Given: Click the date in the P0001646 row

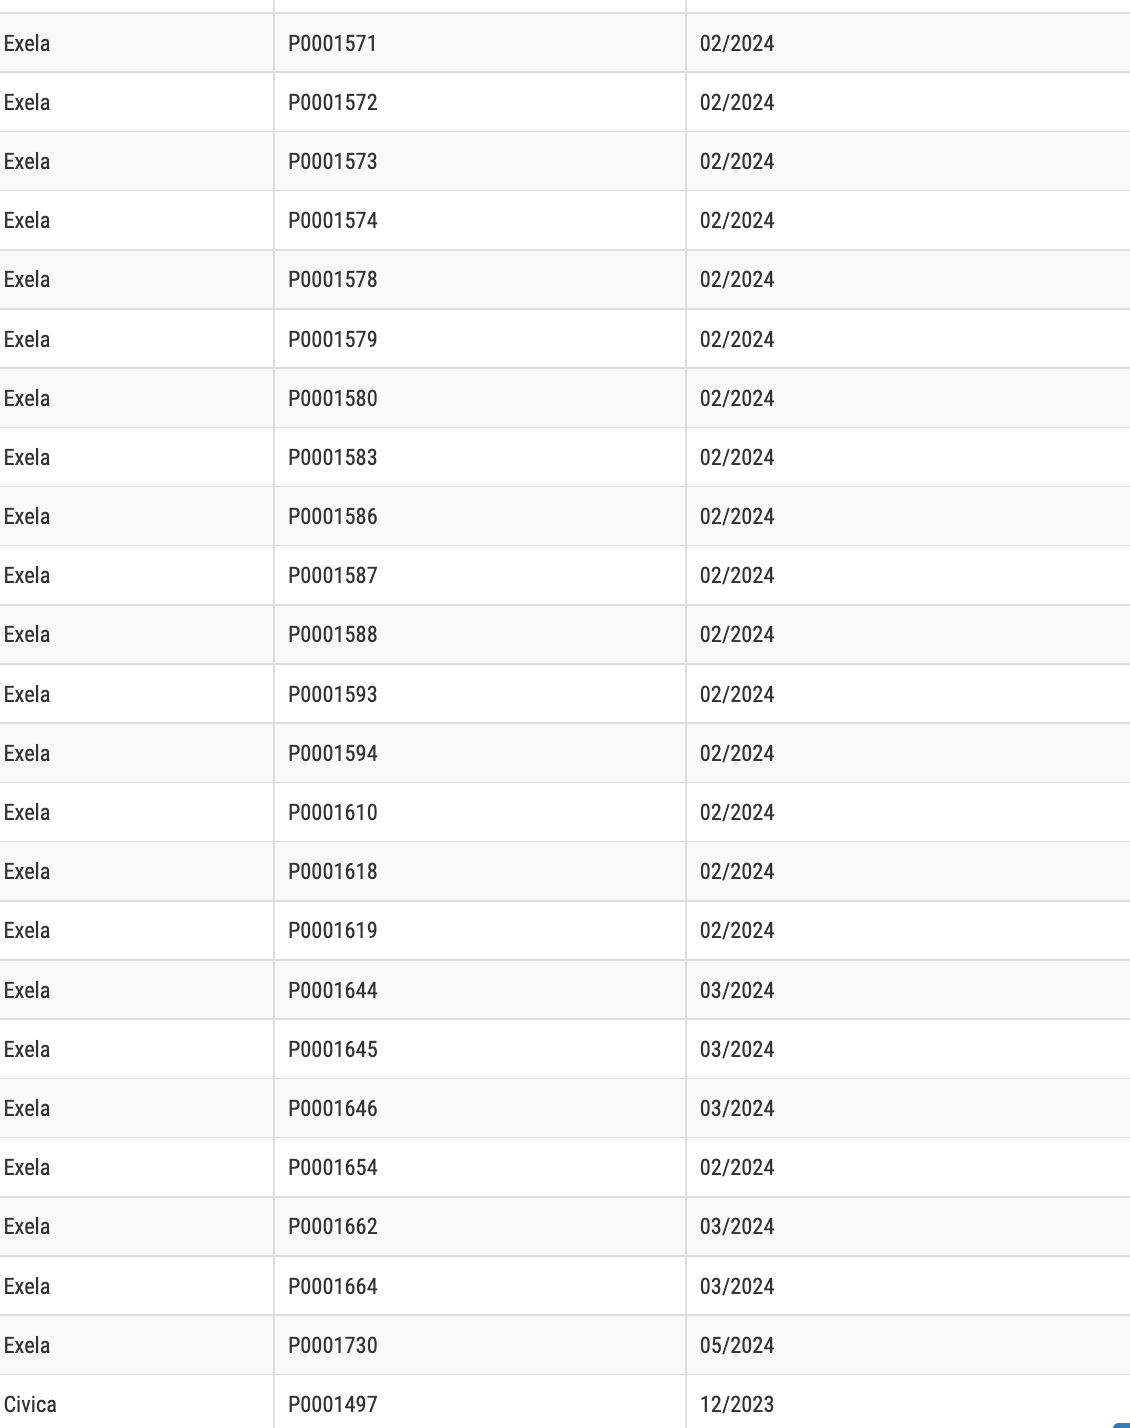Looking at the screenshot, I should [908, 1108].
